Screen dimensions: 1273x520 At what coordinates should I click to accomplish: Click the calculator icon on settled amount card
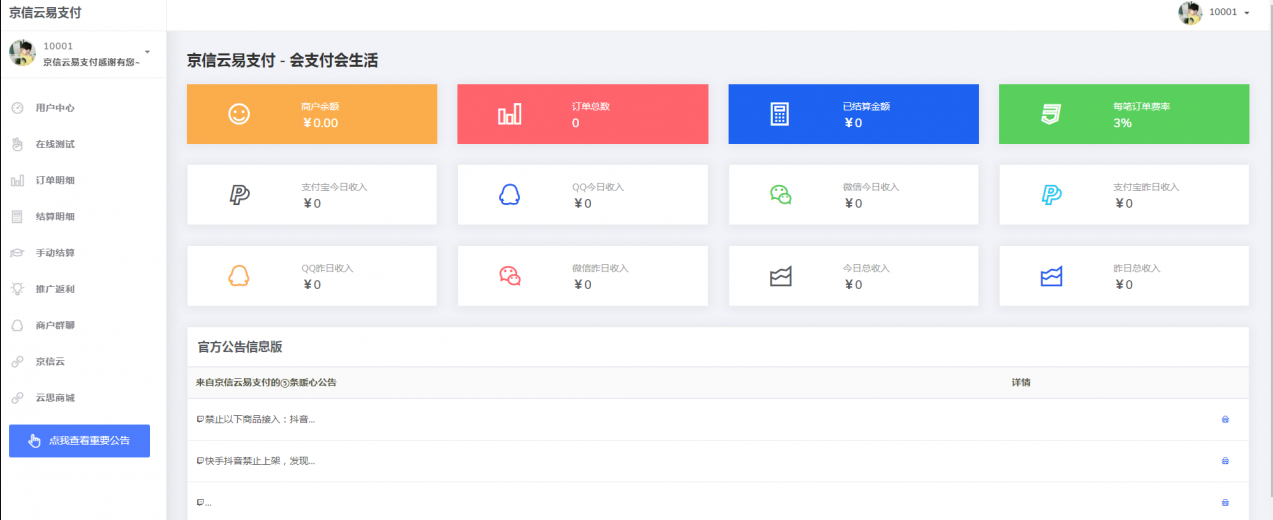(780, 114)
